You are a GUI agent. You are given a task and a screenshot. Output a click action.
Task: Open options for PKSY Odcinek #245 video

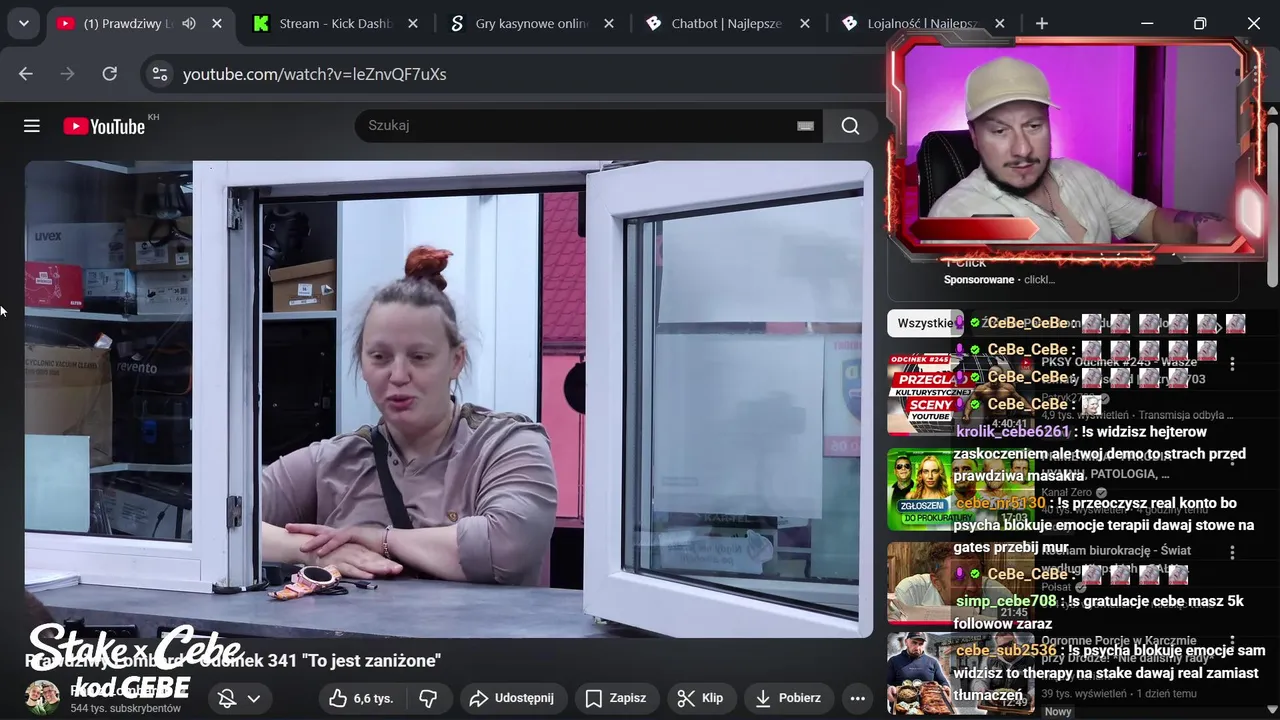[x=1233, y=364]
